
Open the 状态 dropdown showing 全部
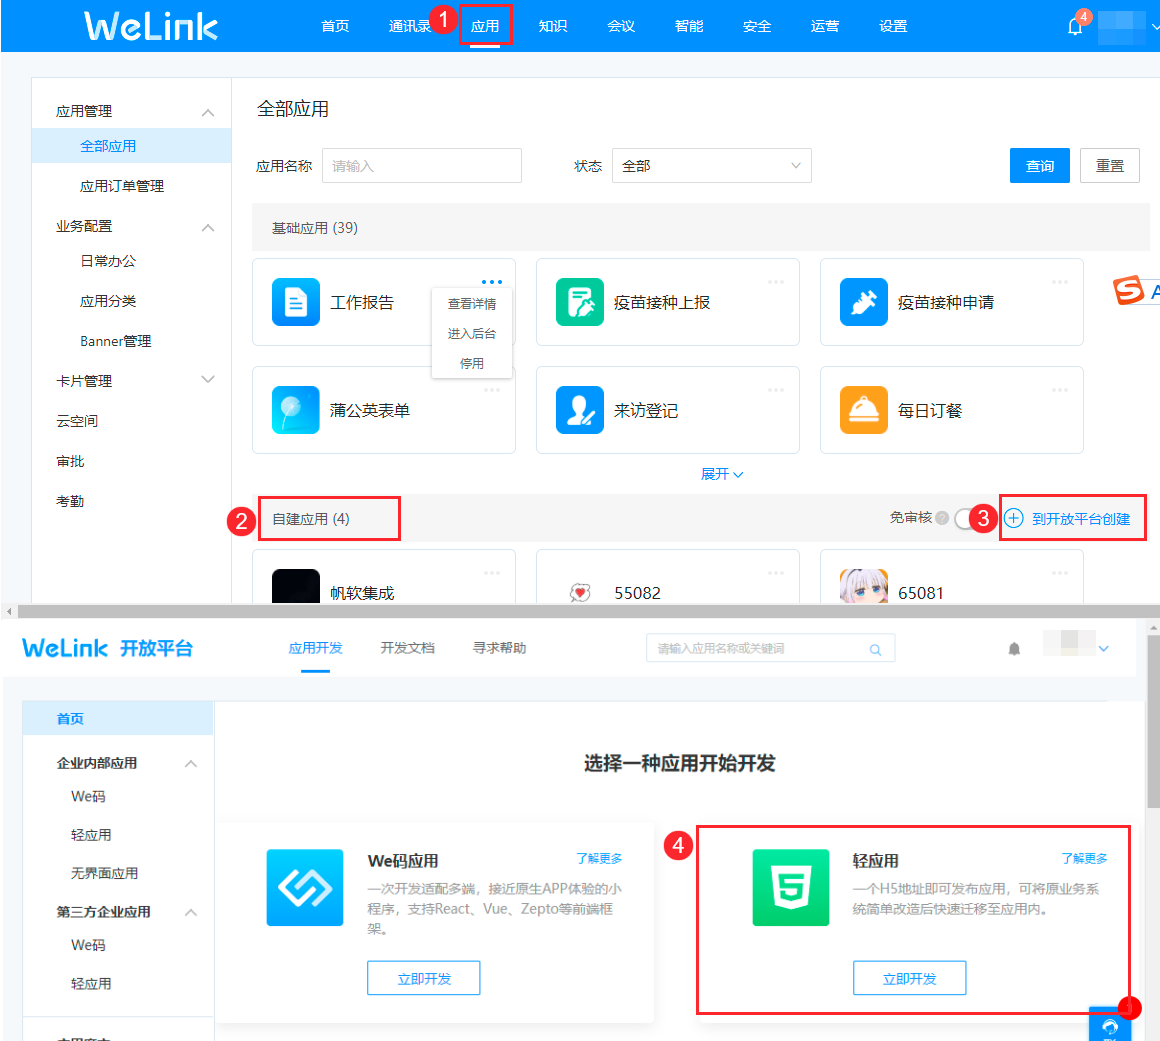click(x=712, y=166)
